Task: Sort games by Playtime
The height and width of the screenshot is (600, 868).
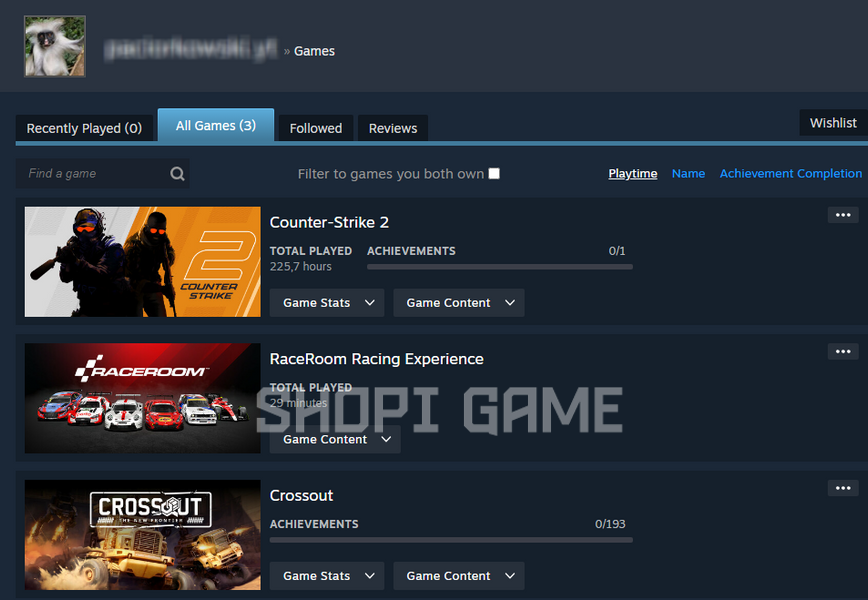Action: point(633,174)
